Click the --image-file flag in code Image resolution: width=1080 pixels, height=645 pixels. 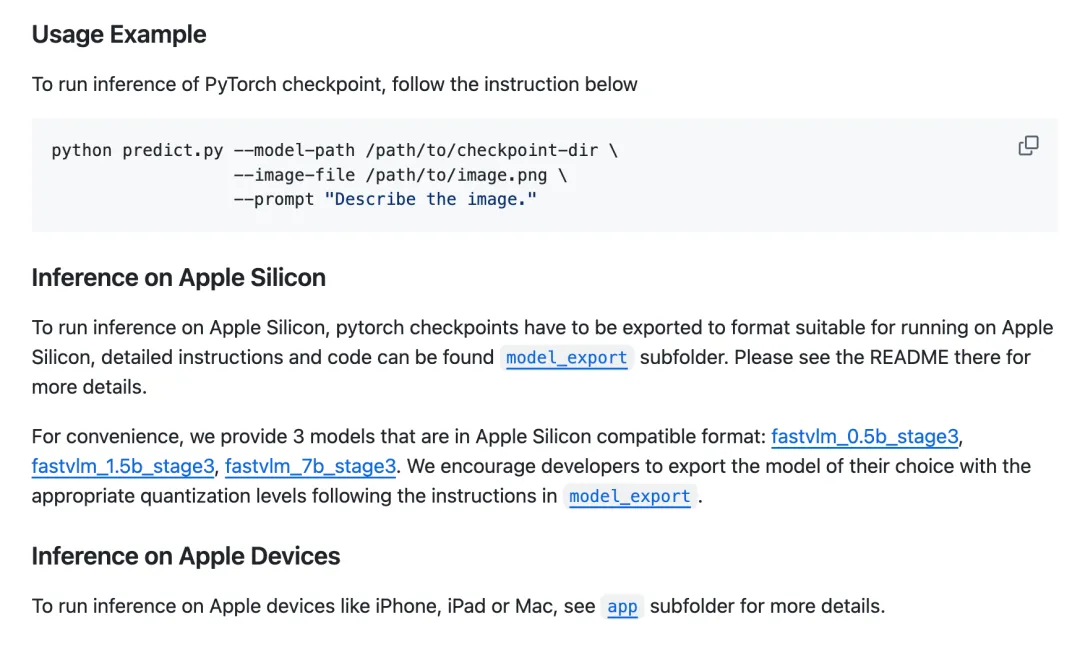(294, 175)
